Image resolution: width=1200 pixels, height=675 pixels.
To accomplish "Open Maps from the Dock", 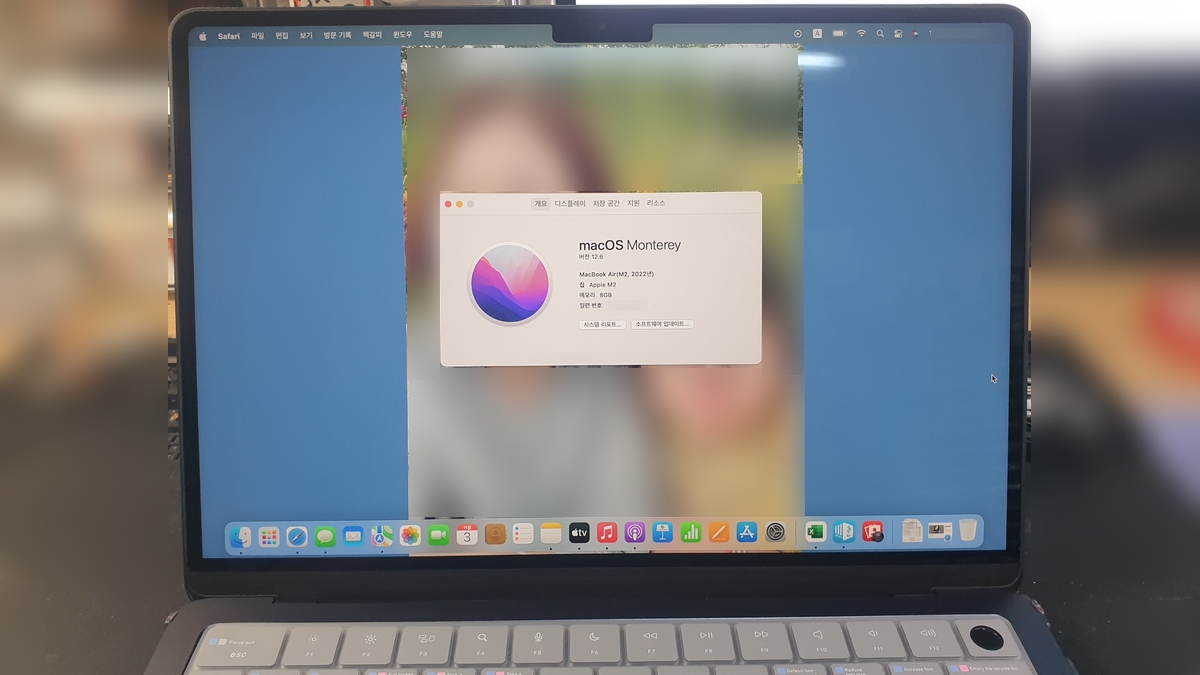I will coord(382,536).
